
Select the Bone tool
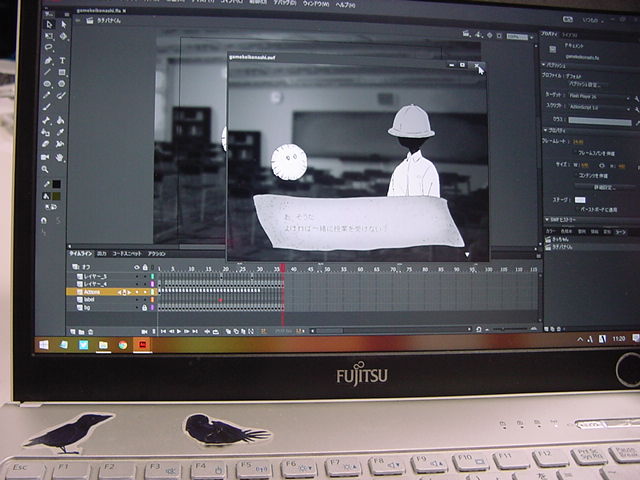pyautogui.click(x=46, y=120)
